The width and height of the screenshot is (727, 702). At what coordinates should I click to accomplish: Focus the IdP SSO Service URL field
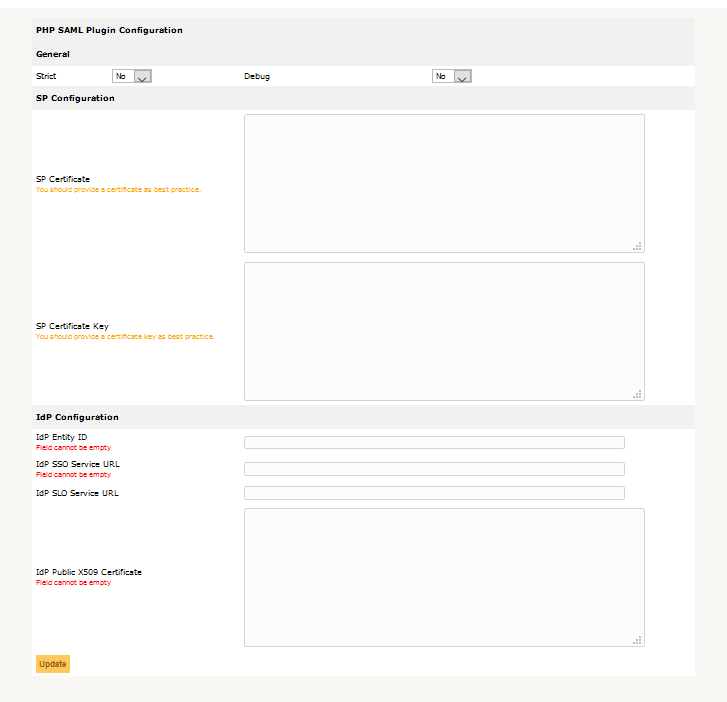click(434, 469)
